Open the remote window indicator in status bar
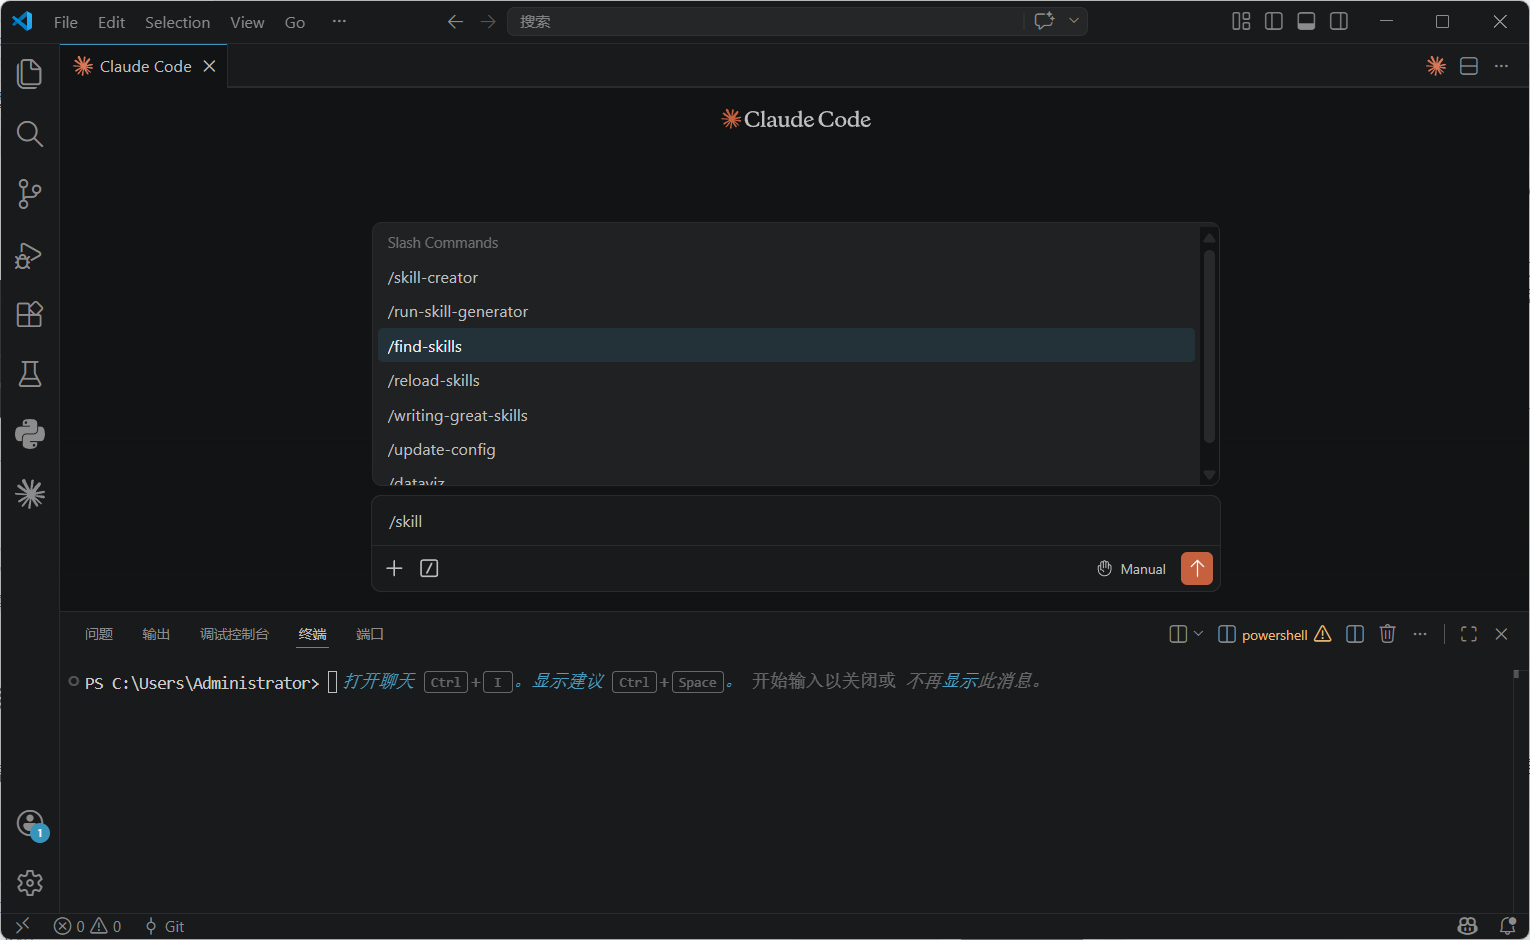Image resolution: width=1530 pixels, height=940 pixels. pyautogui.click(x=23, y=926)
